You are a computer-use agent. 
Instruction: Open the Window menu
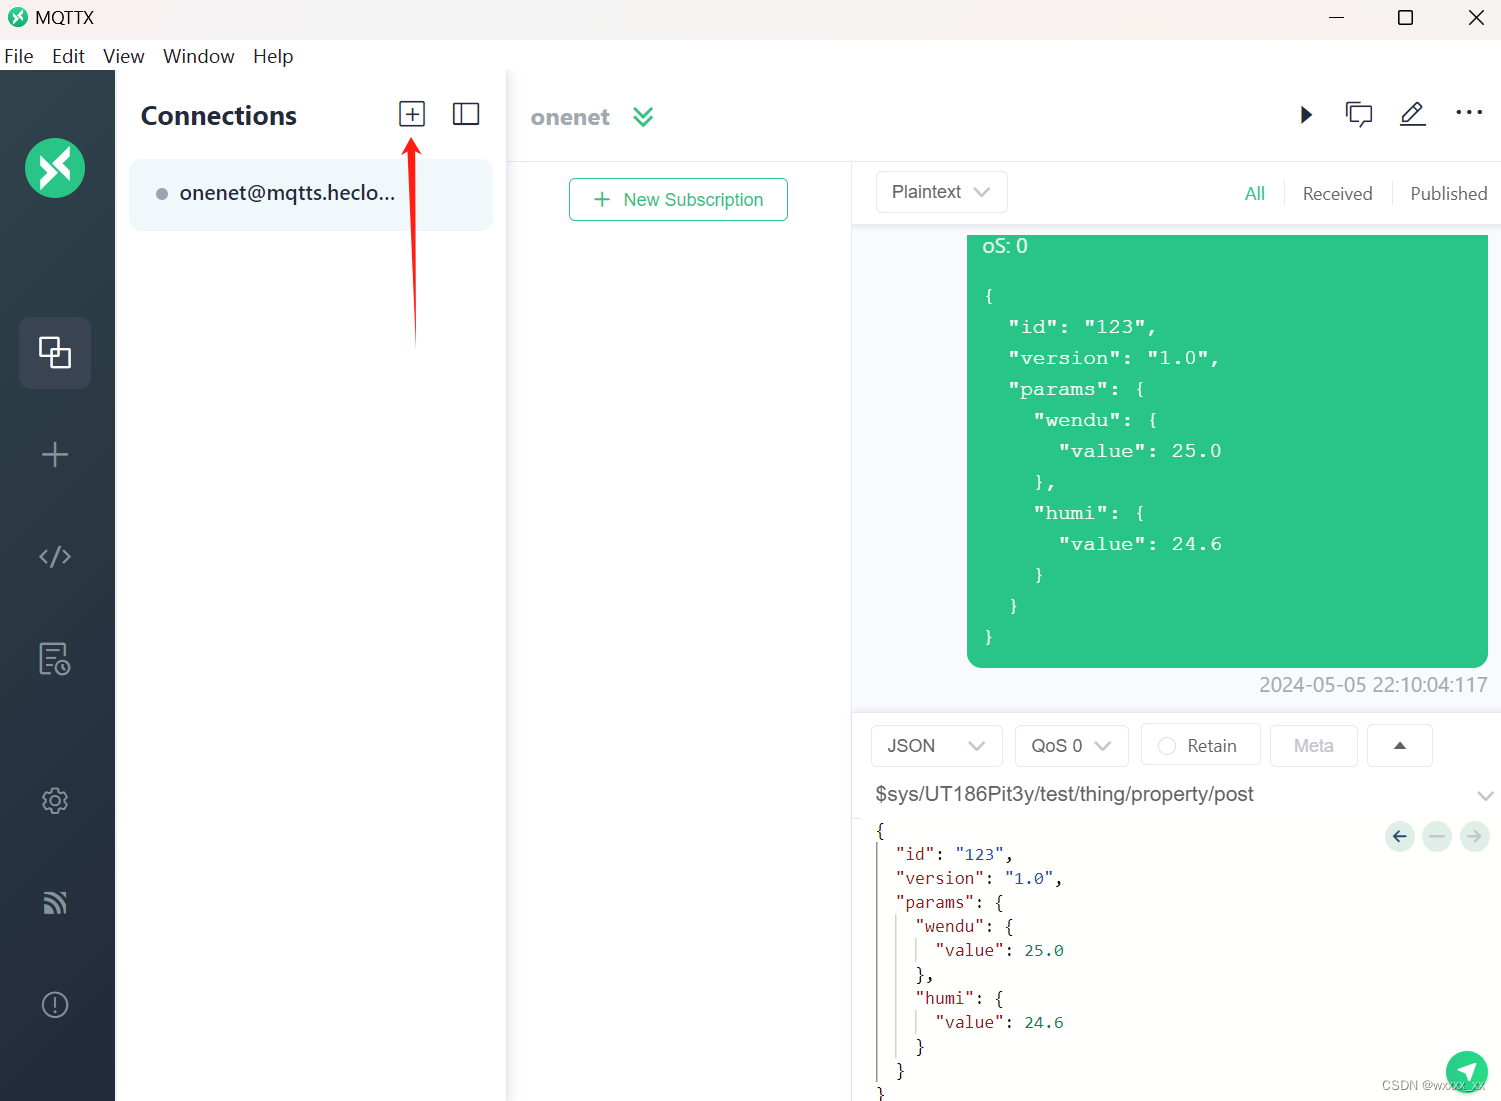click(x=199, y=56)
